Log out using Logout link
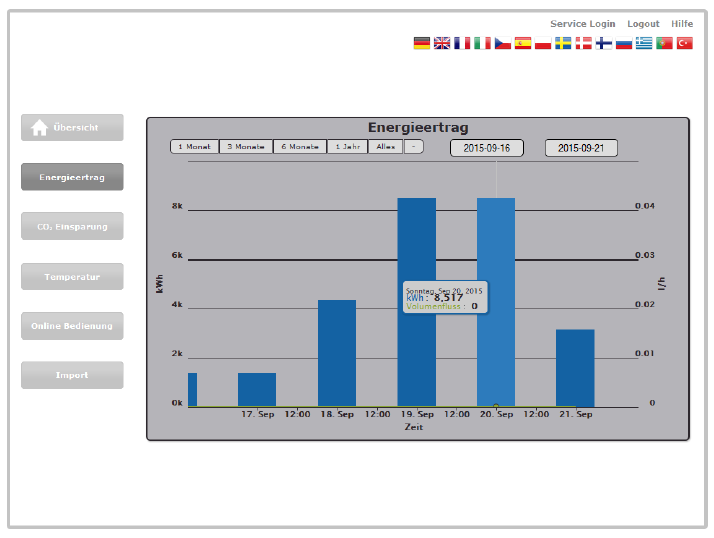714x538 pixels. [x=643, y=24]
